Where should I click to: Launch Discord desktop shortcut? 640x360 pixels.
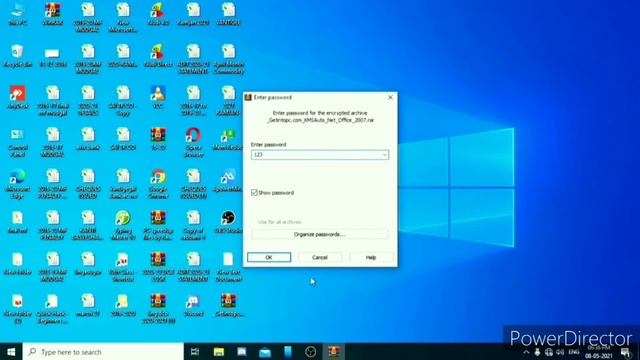193,306
